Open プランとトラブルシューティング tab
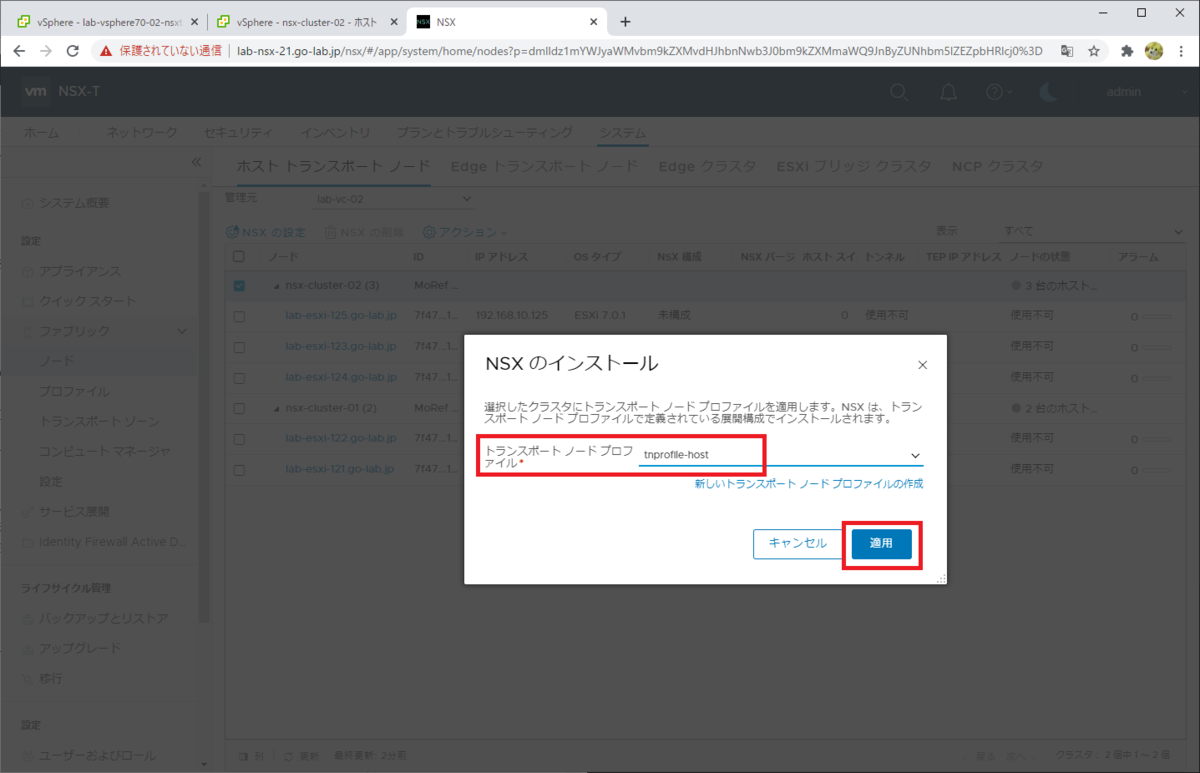 484,133
